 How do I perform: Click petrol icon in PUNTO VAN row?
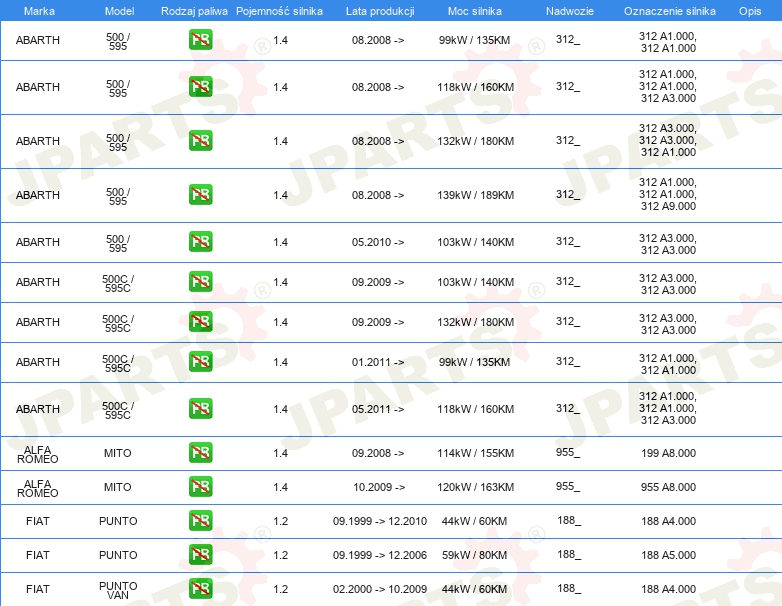click(x=200, y=588)
